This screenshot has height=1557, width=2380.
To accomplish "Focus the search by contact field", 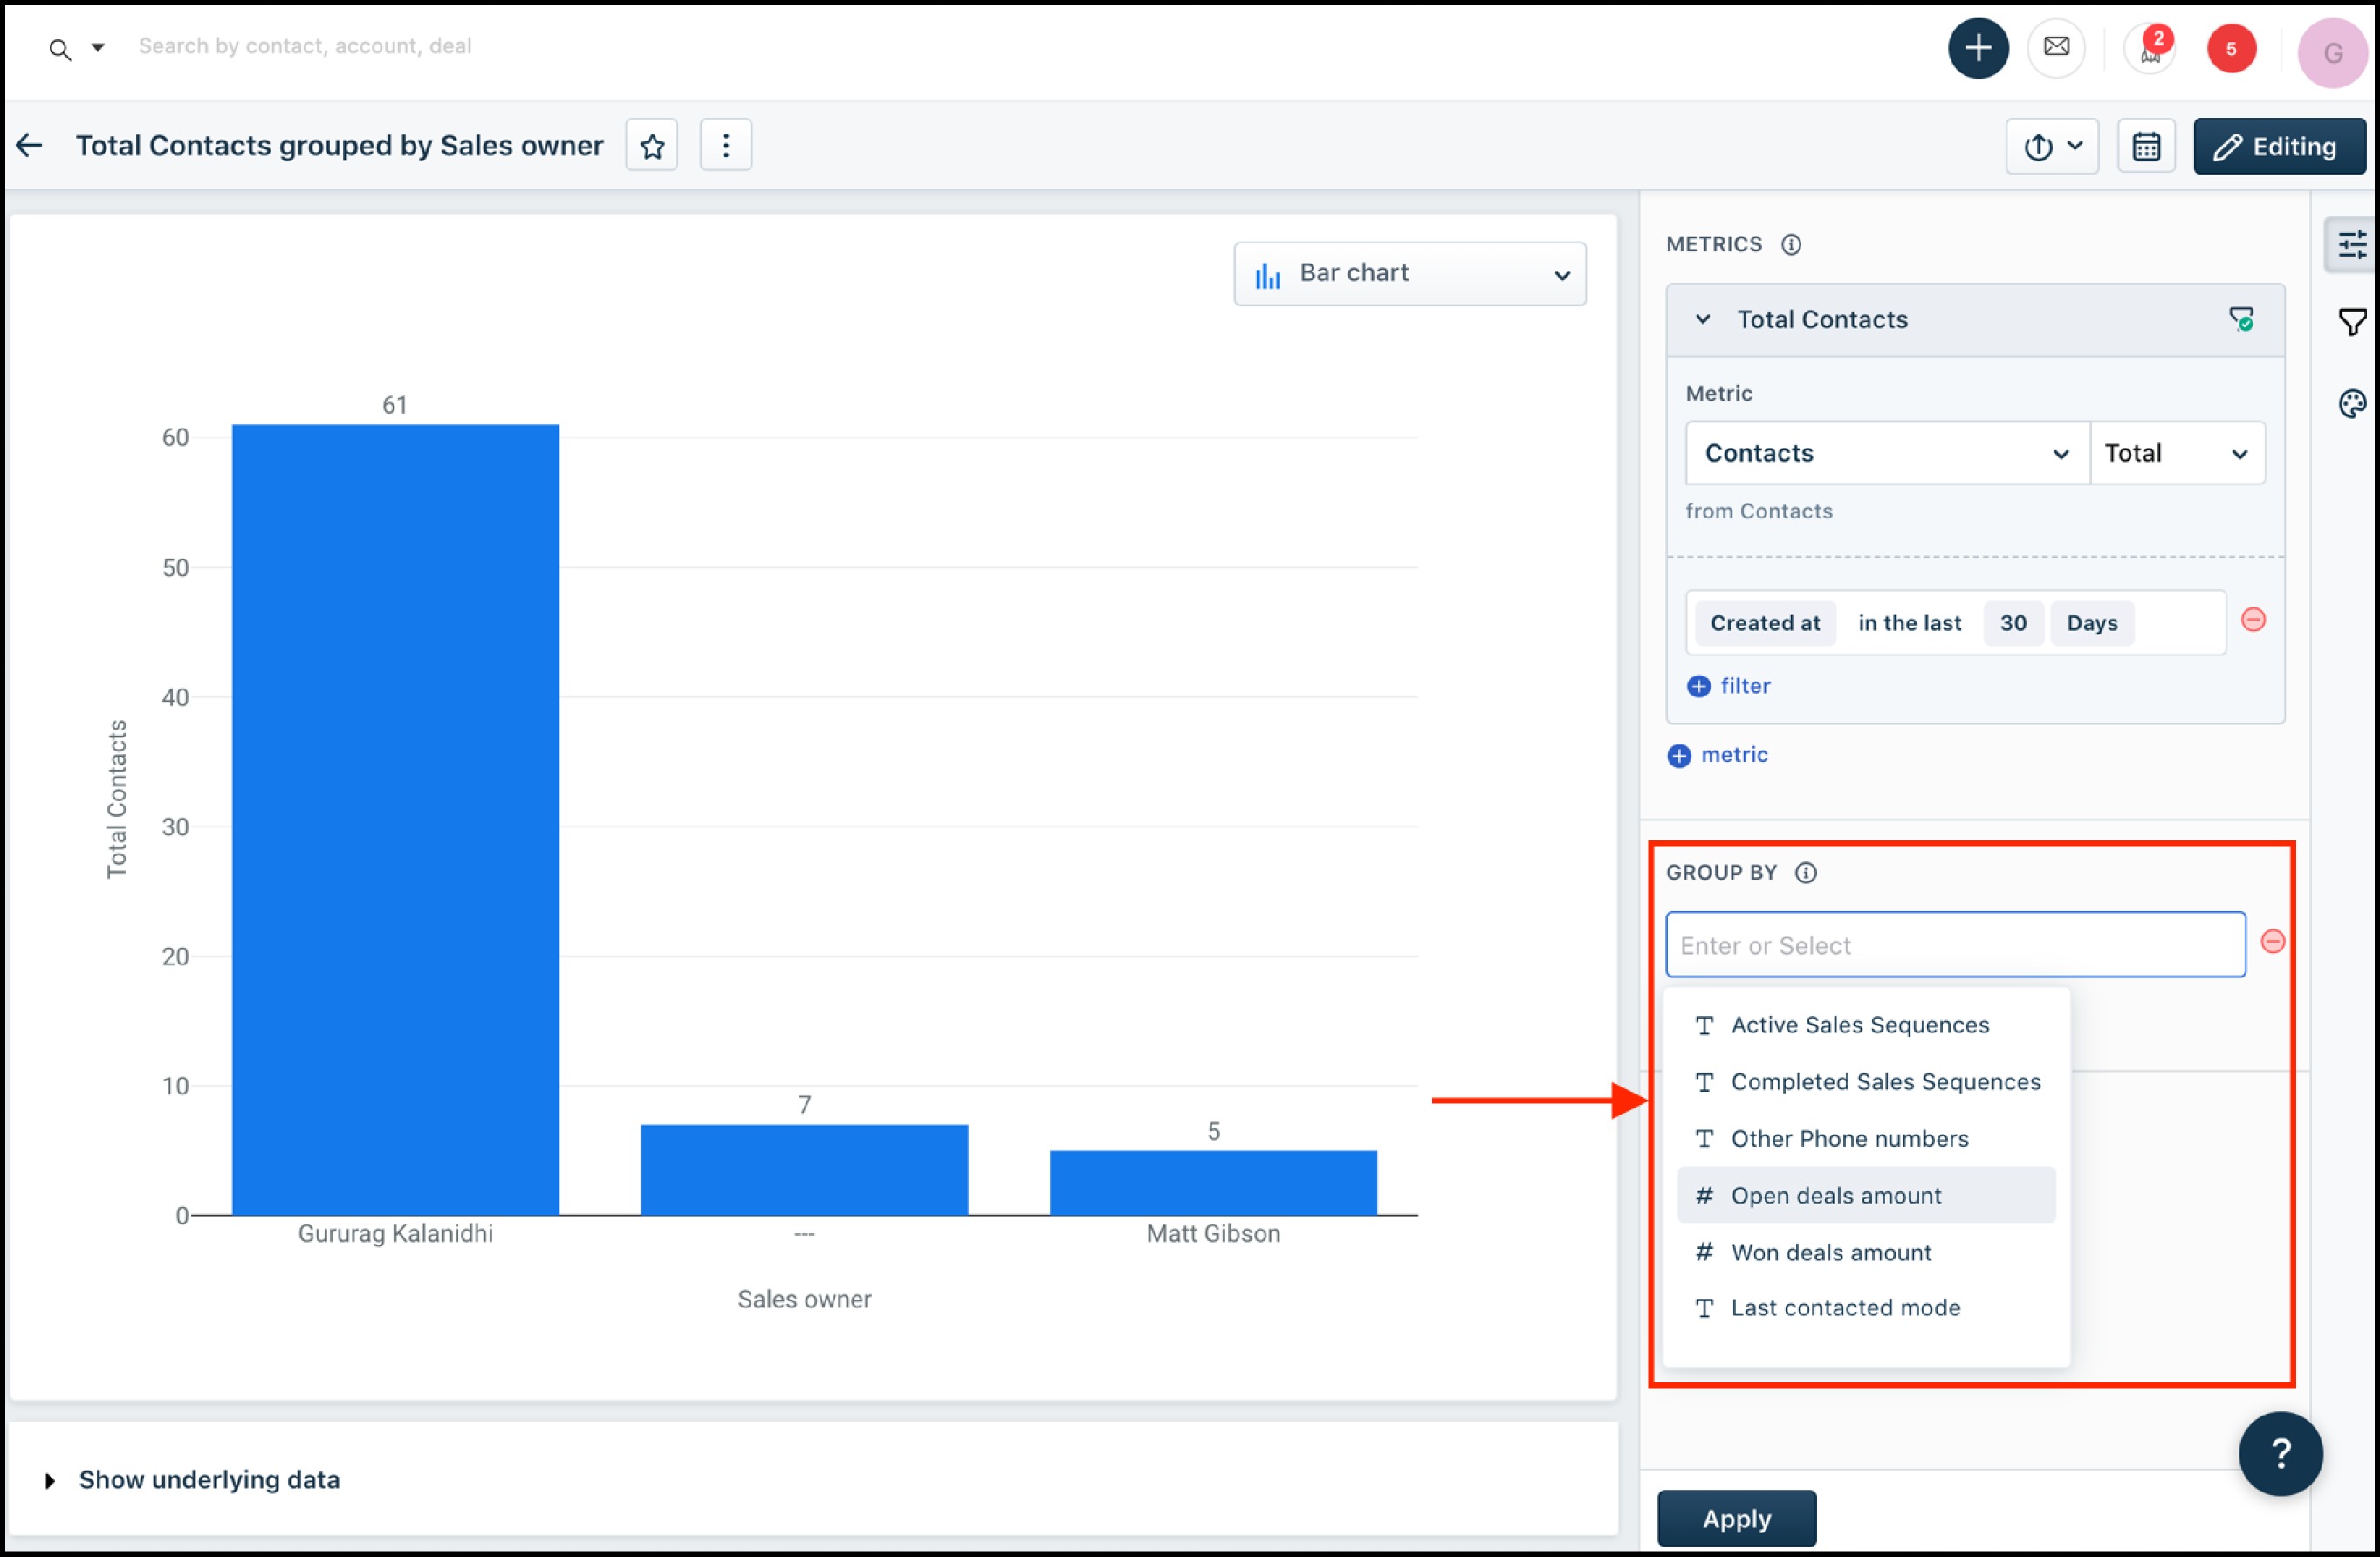I will pyautogui.click(x=305, y=46).
